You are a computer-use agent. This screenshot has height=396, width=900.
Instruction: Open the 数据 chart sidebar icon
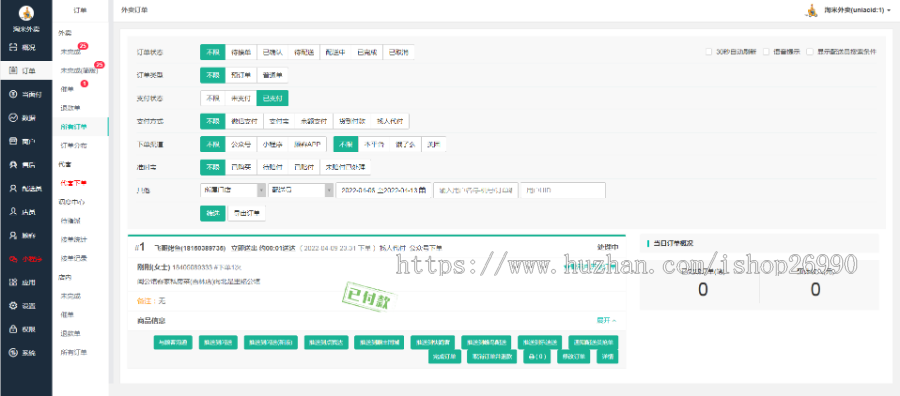point(13,118)
